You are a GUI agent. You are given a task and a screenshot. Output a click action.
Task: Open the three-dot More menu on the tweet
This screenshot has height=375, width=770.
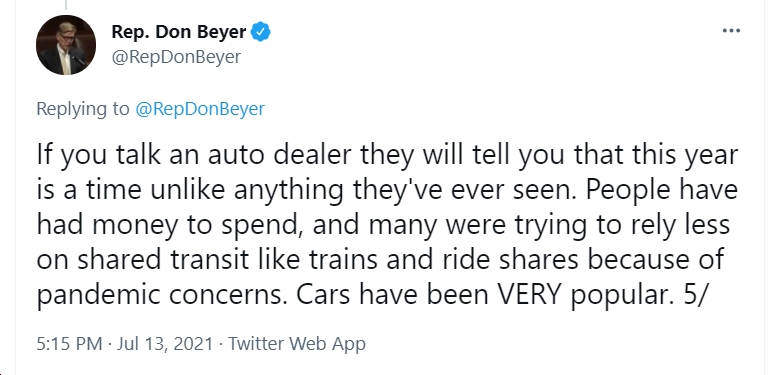click(731, 31)
